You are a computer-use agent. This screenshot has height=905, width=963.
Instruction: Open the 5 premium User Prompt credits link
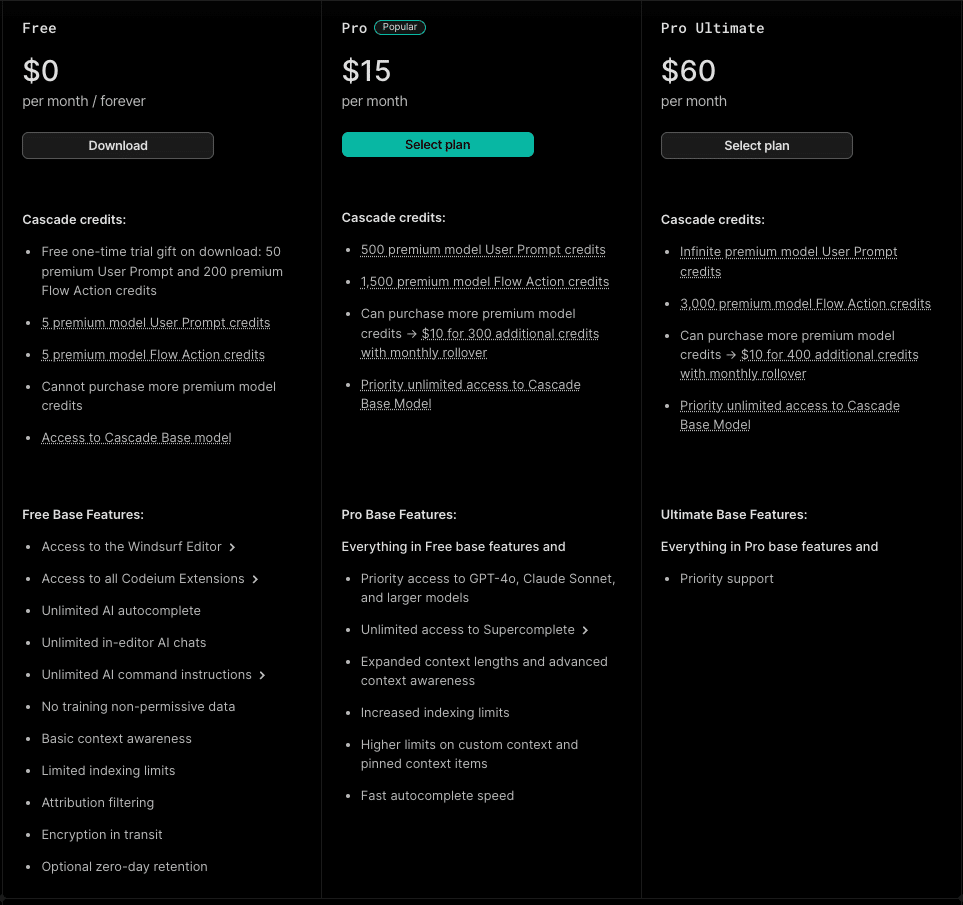[x=156, y=323]
